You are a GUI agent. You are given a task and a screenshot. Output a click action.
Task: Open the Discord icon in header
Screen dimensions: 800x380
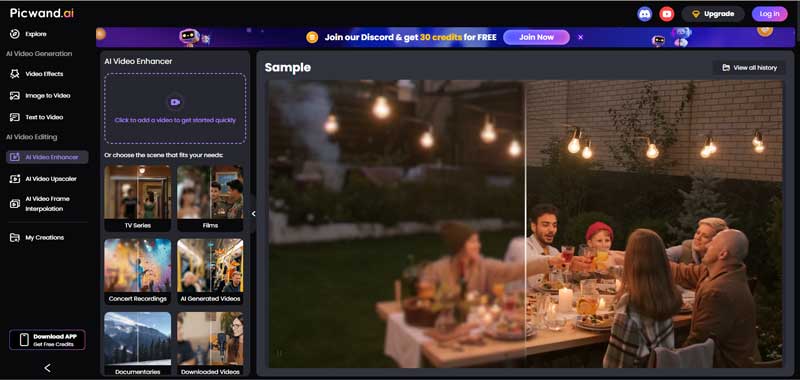[x=645, y=14]
